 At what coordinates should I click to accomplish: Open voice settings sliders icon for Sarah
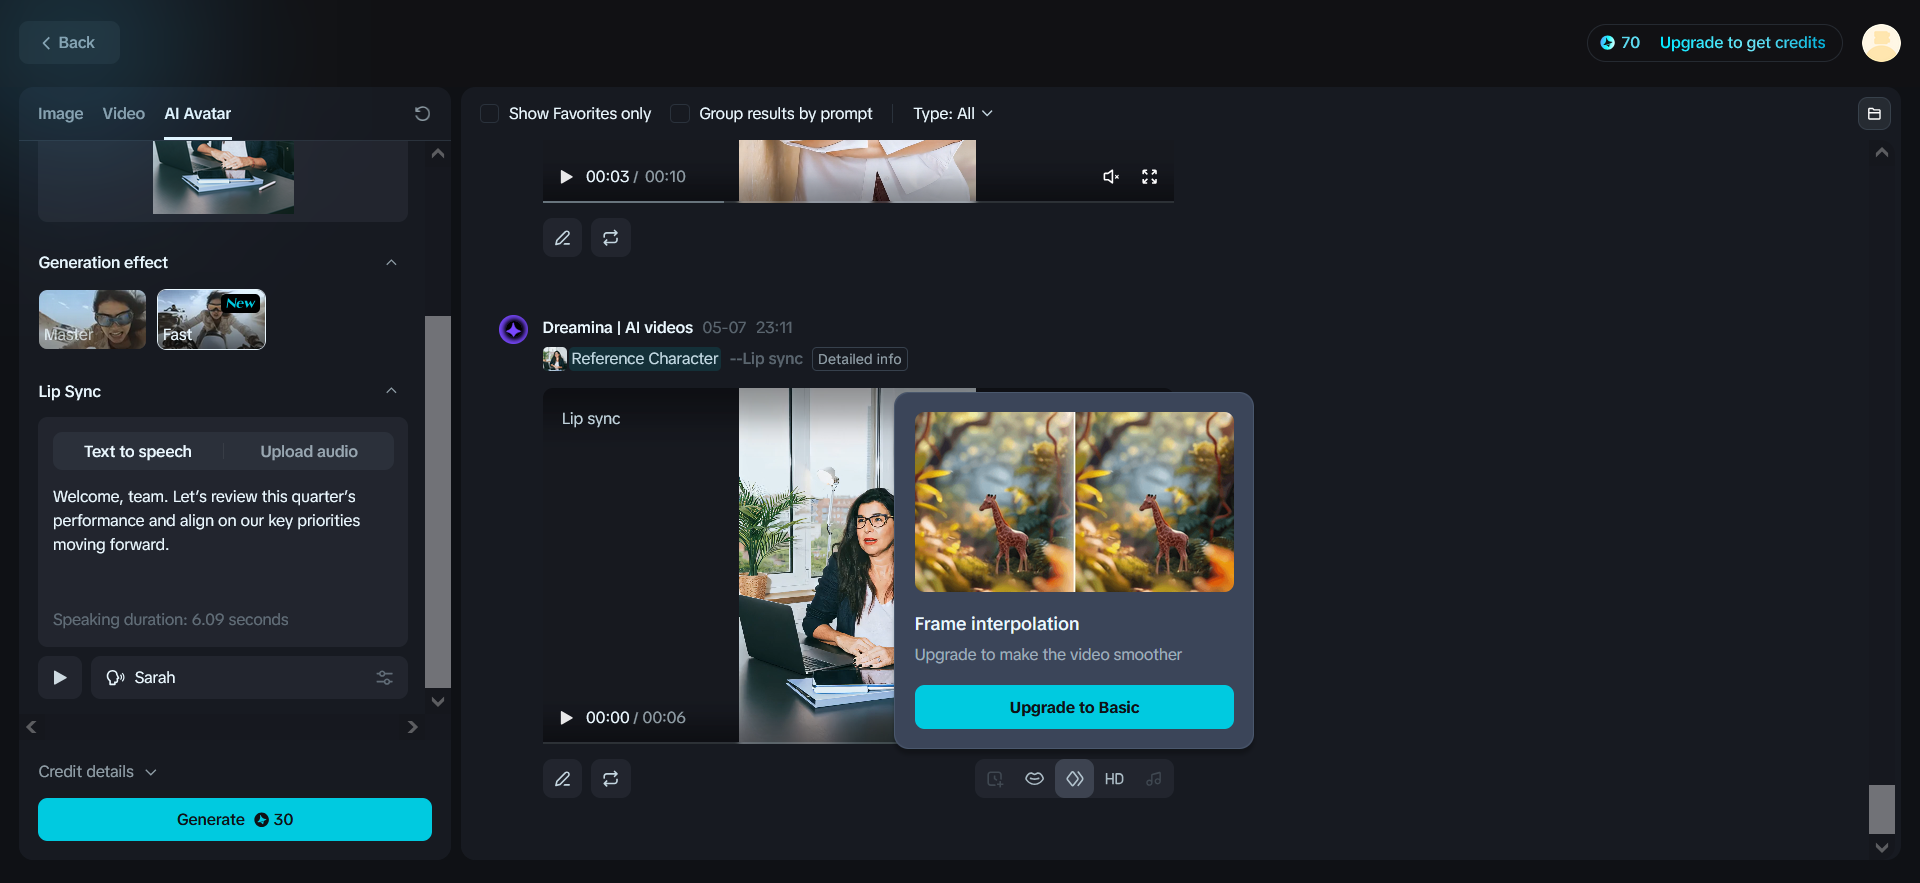(384, 678)
